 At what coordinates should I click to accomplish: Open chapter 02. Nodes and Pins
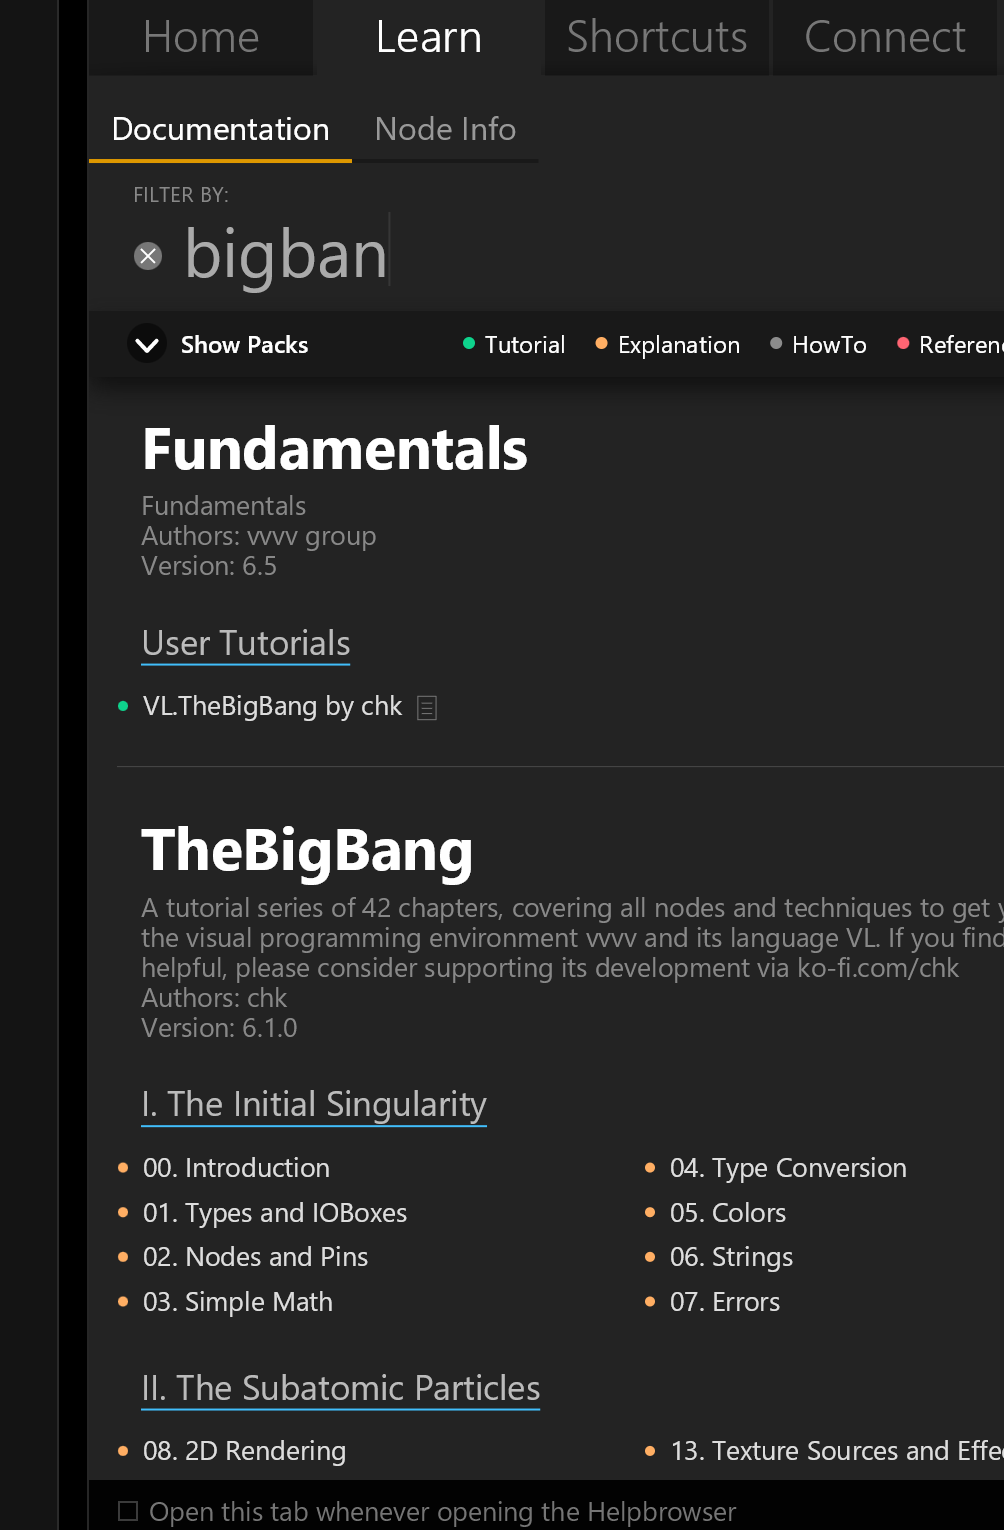(x=255, y=1257)
